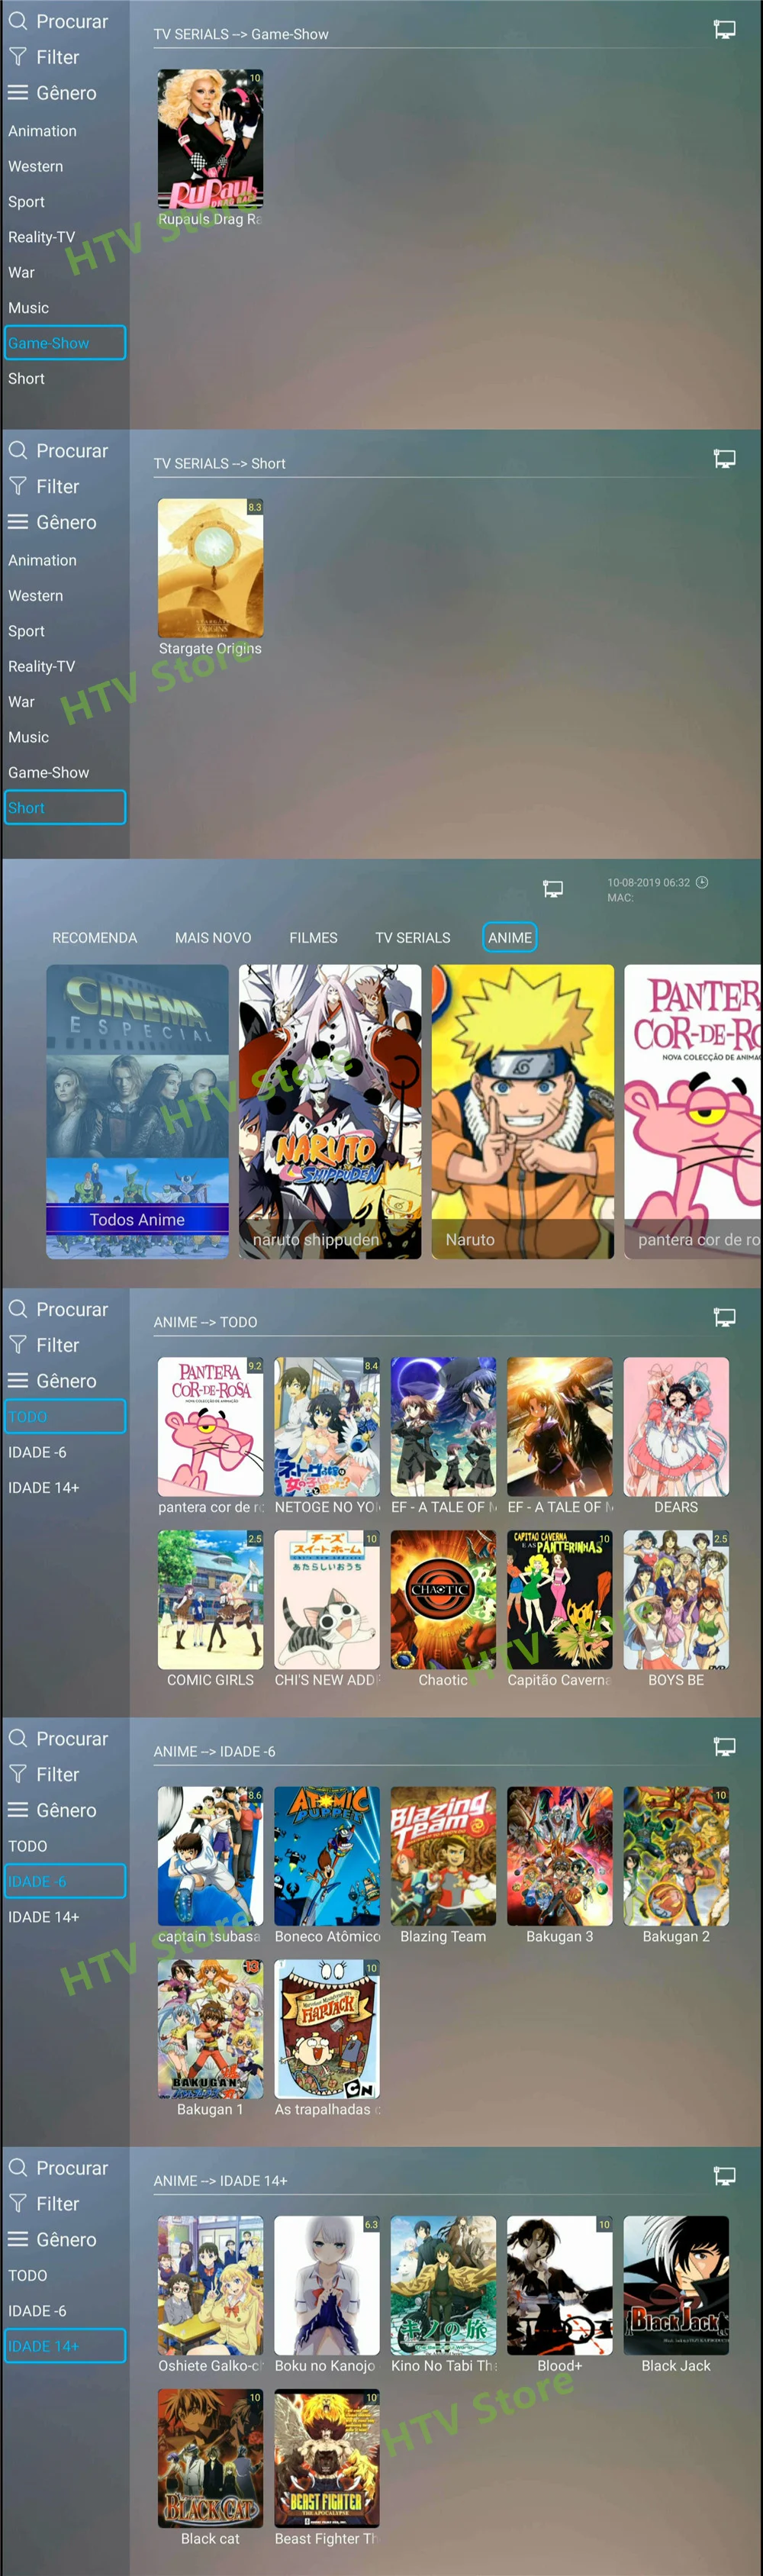Choose Music genre in the Short screen sidebar
Image resolution: width=763 pixels, height=2576 pixels.
click(x=28, y=737)
